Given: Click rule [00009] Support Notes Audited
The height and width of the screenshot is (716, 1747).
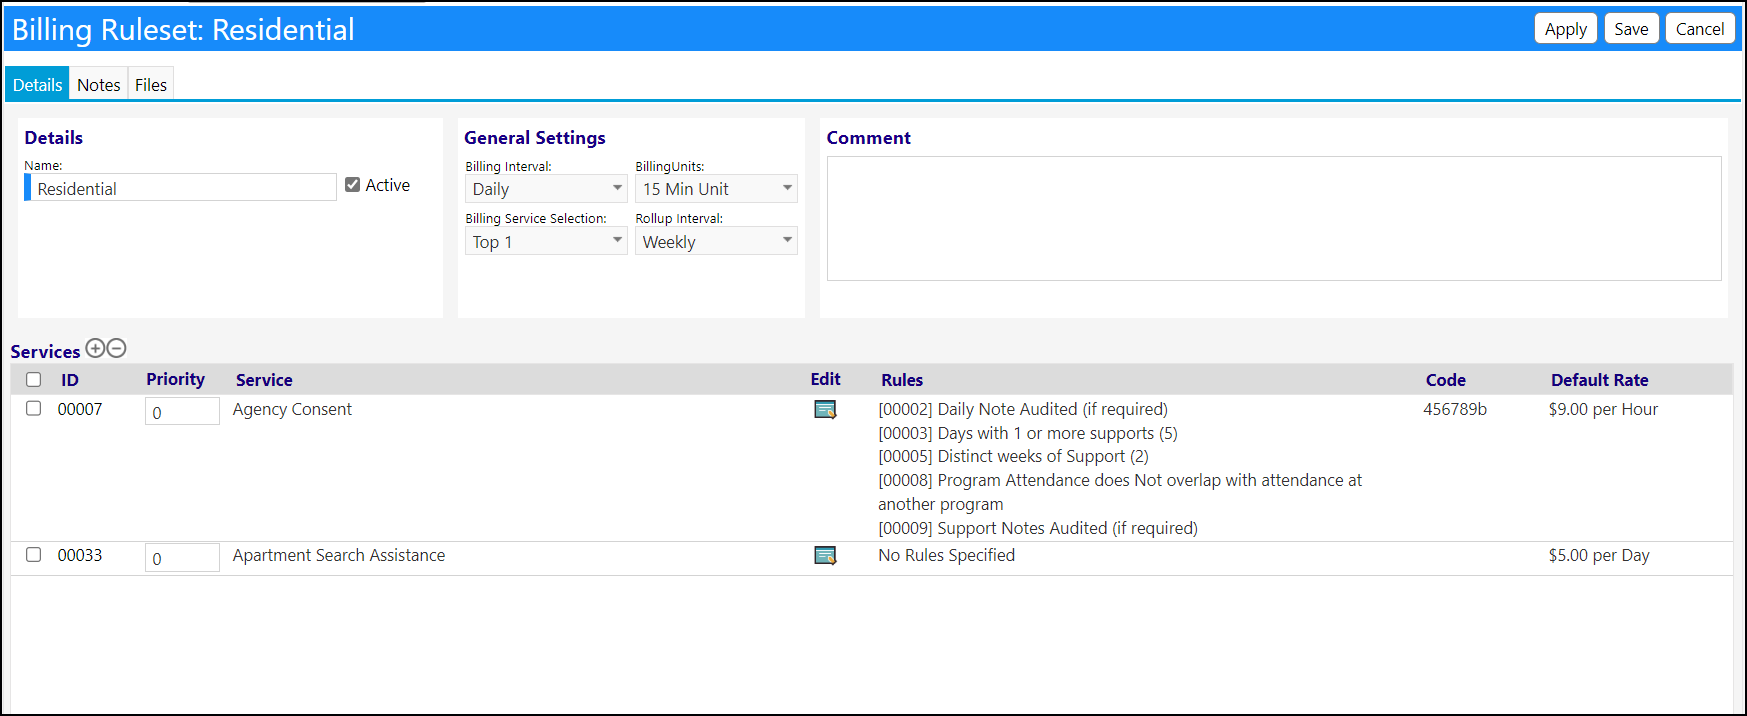Looking at the screenshot, I should (1038, 528).
